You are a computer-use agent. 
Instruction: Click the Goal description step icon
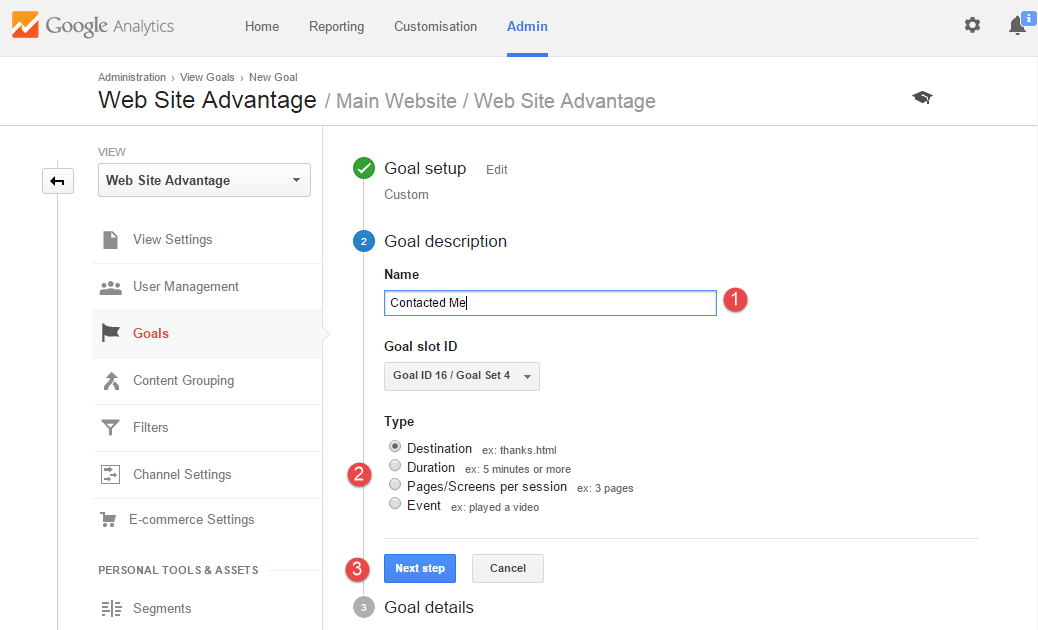pyautogui.click(x=364, y=242)
